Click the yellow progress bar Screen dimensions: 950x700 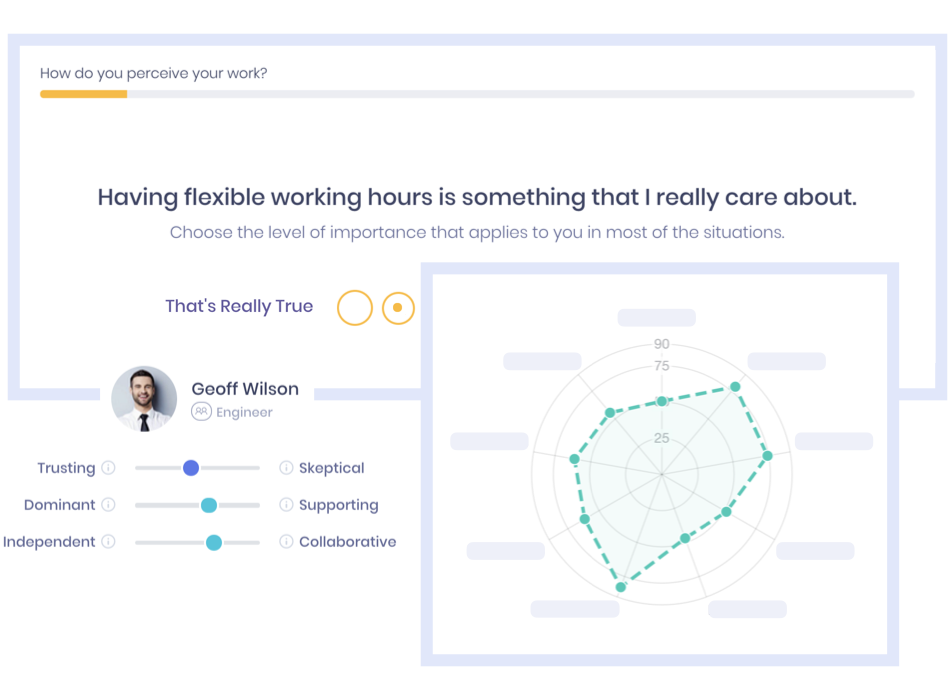pyautogui.click(x=84, y=94)
